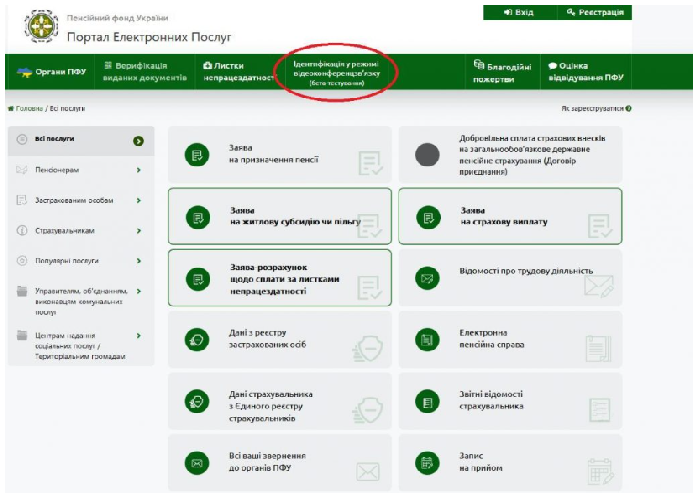
Task: Click green icon on Заява на призначення пенсії
Action: pos(197,154)
